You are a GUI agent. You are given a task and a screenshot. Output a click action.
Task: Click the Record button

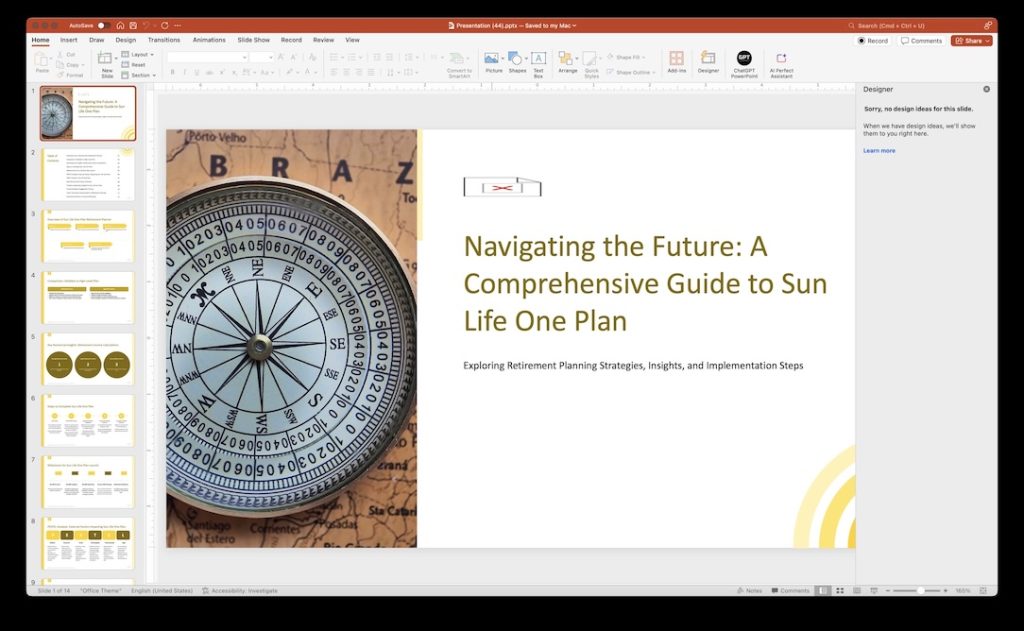click(873, 40)
